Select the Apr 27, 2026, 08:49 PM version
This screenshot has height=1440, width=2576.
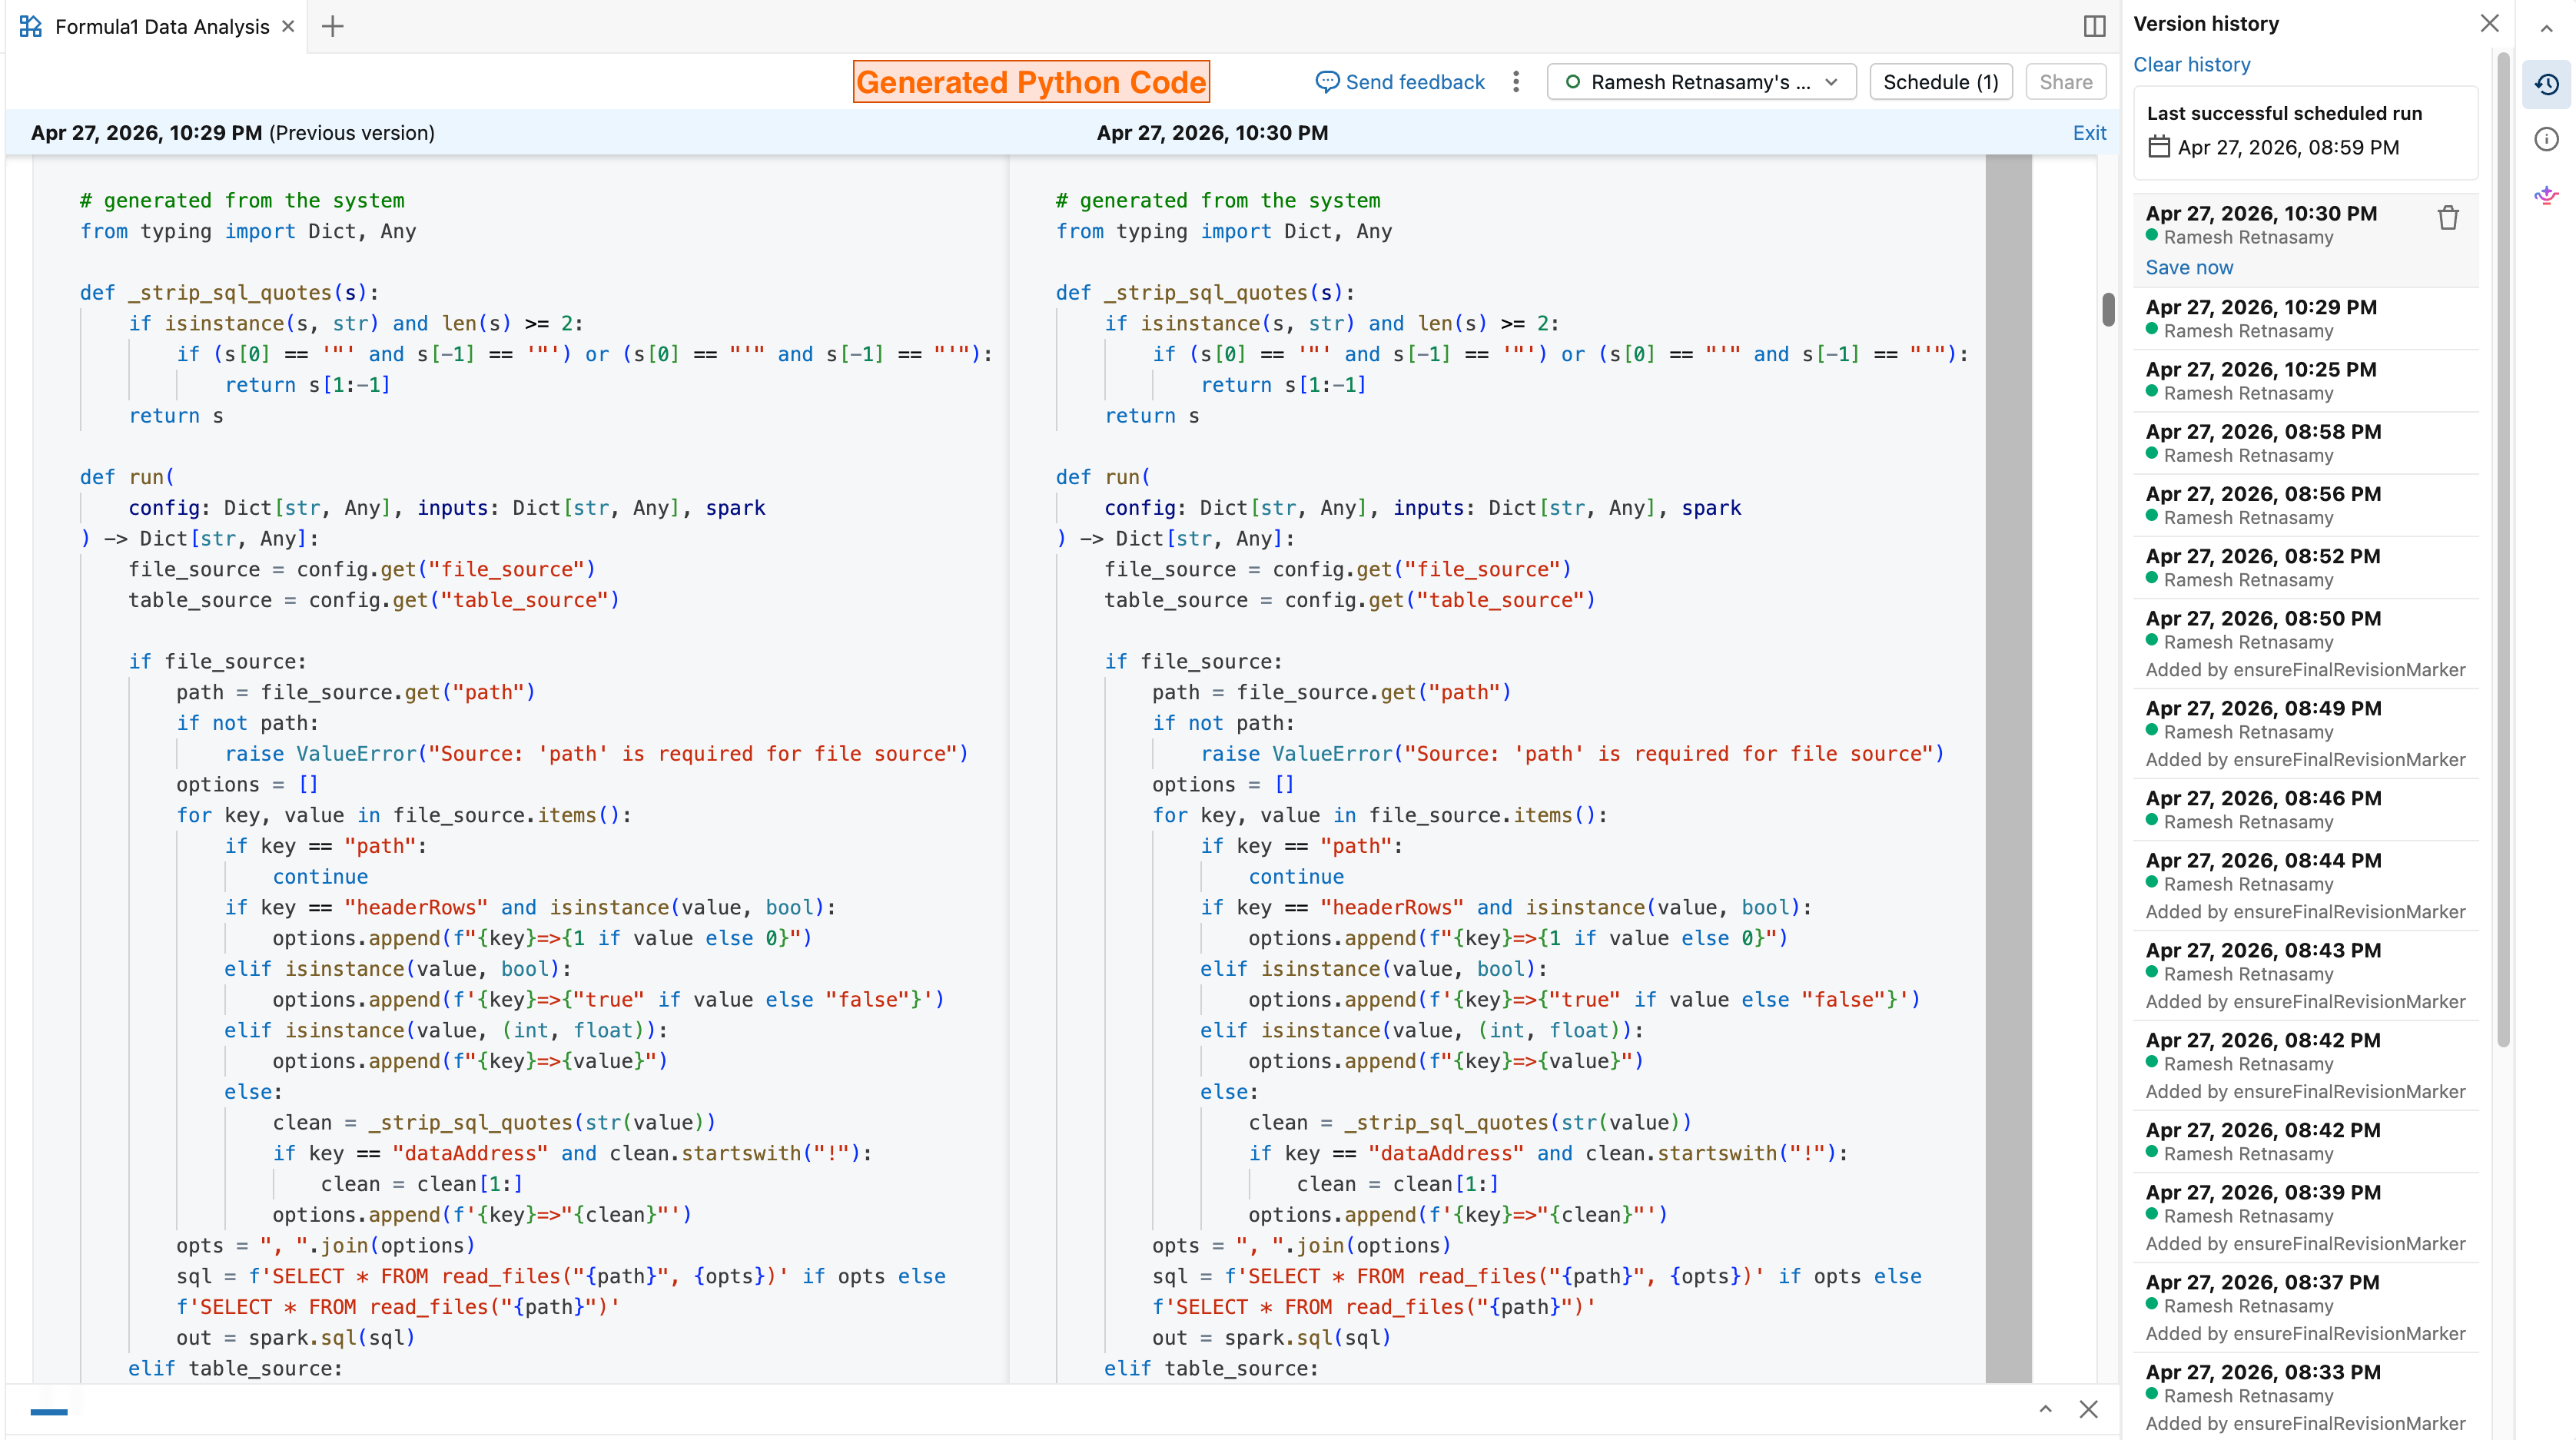(2305, 733)
